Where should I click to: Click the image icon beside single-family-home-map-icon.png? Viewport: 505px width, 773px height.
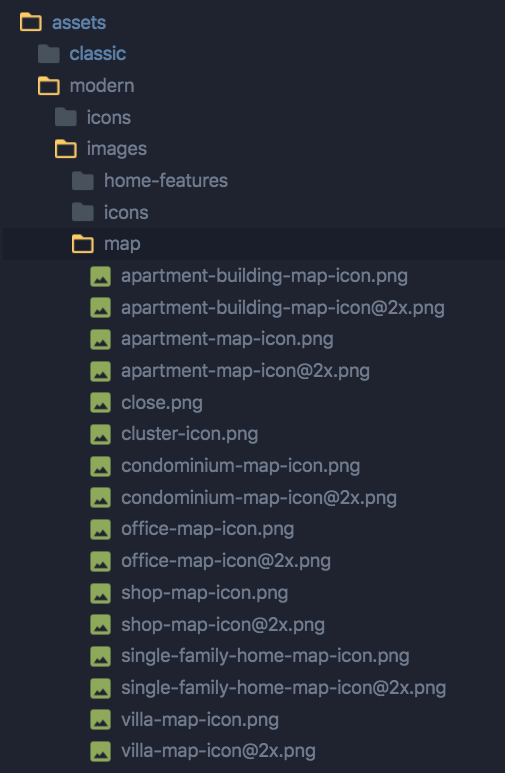[100, 657]
